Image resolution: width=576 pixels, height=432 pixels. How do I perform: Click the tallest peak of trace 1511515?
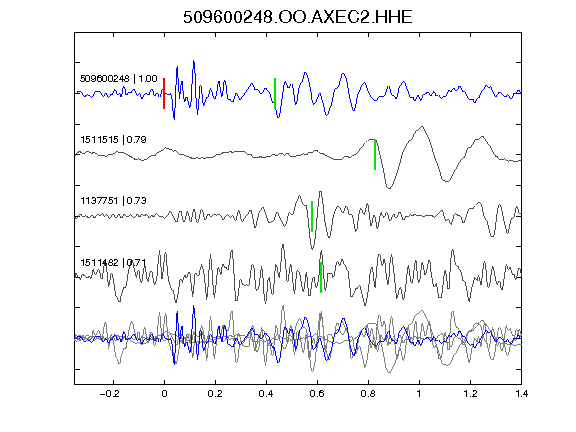tap(422, 127)
